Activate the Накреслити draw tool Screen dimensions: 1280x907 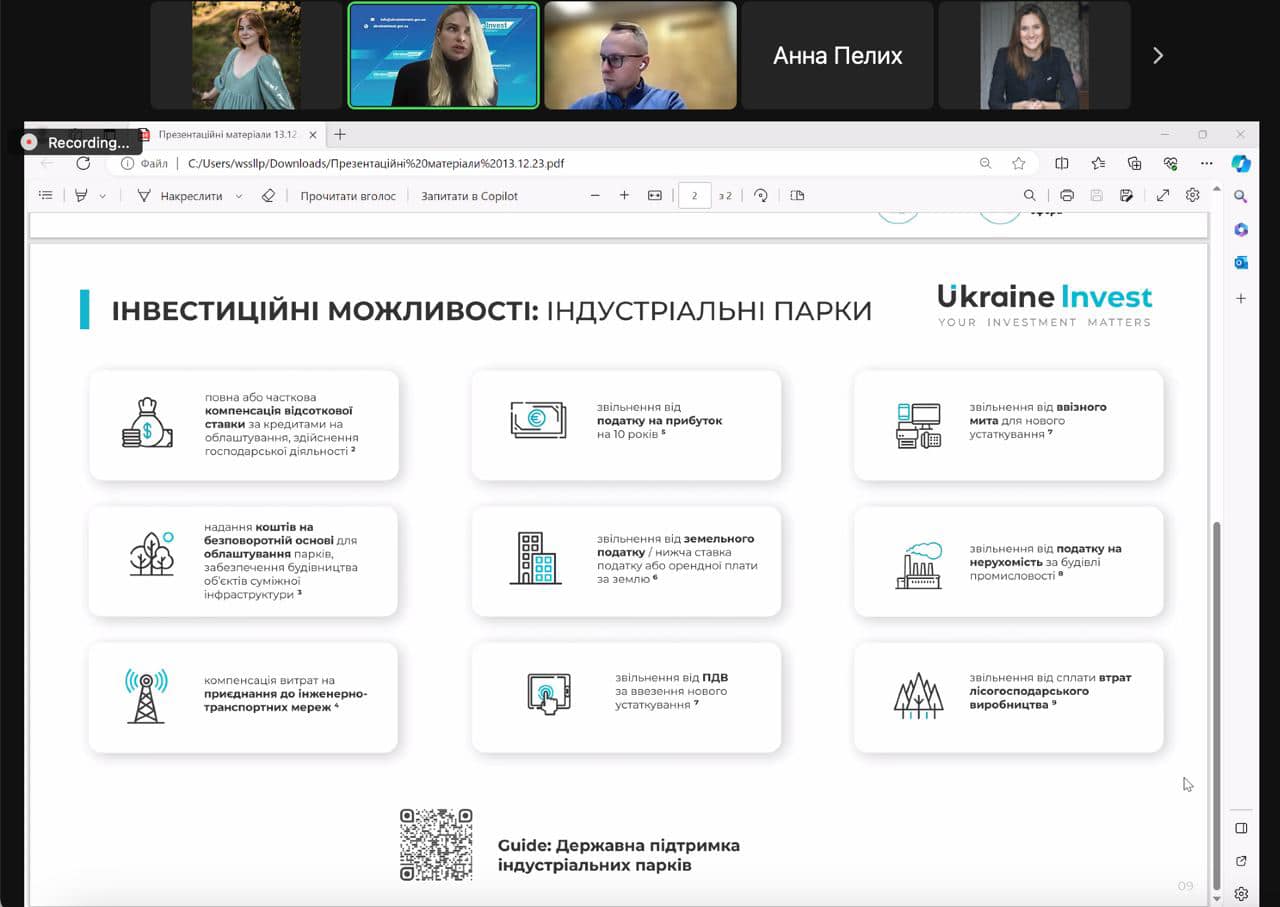(180, 196)
